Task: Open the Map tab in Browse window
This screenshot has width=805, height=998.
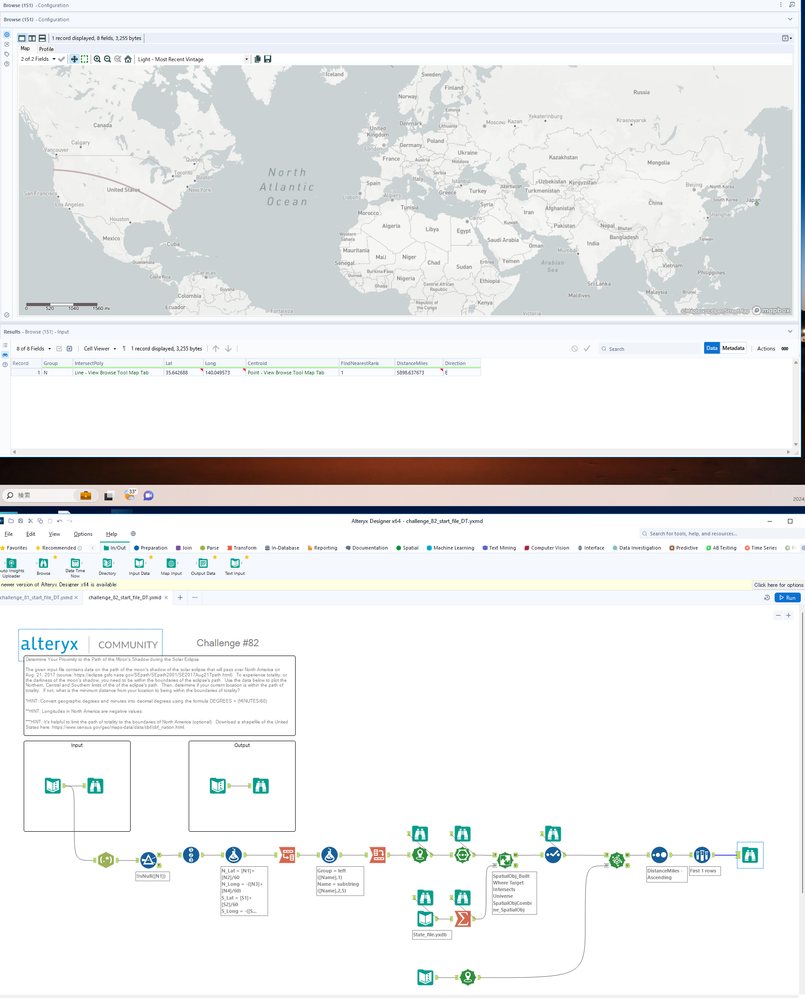Action: point(25,48)
